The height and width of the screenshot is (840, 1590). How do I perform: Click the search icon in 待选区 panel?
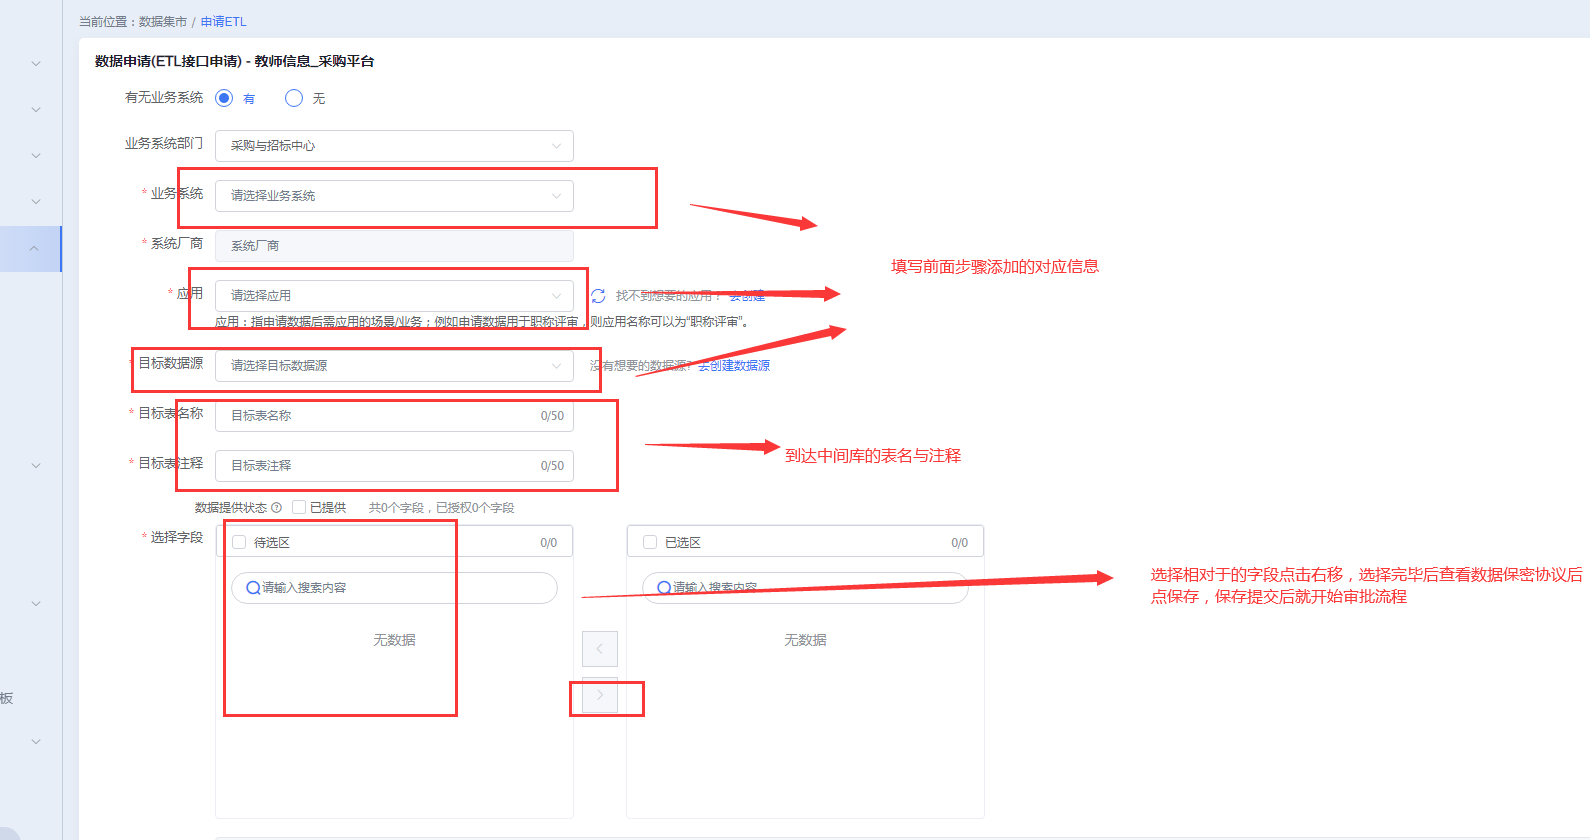click(253, 588)
